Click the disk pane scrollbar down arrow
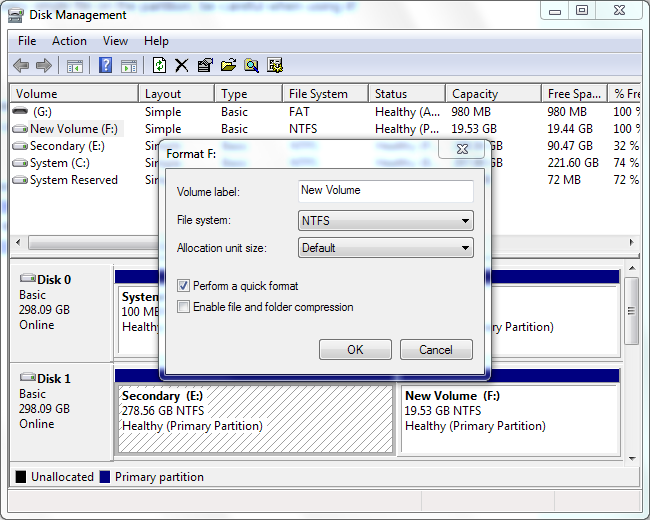Image resolution: width=650 pixels, height=520 pixels. point(632,458)
